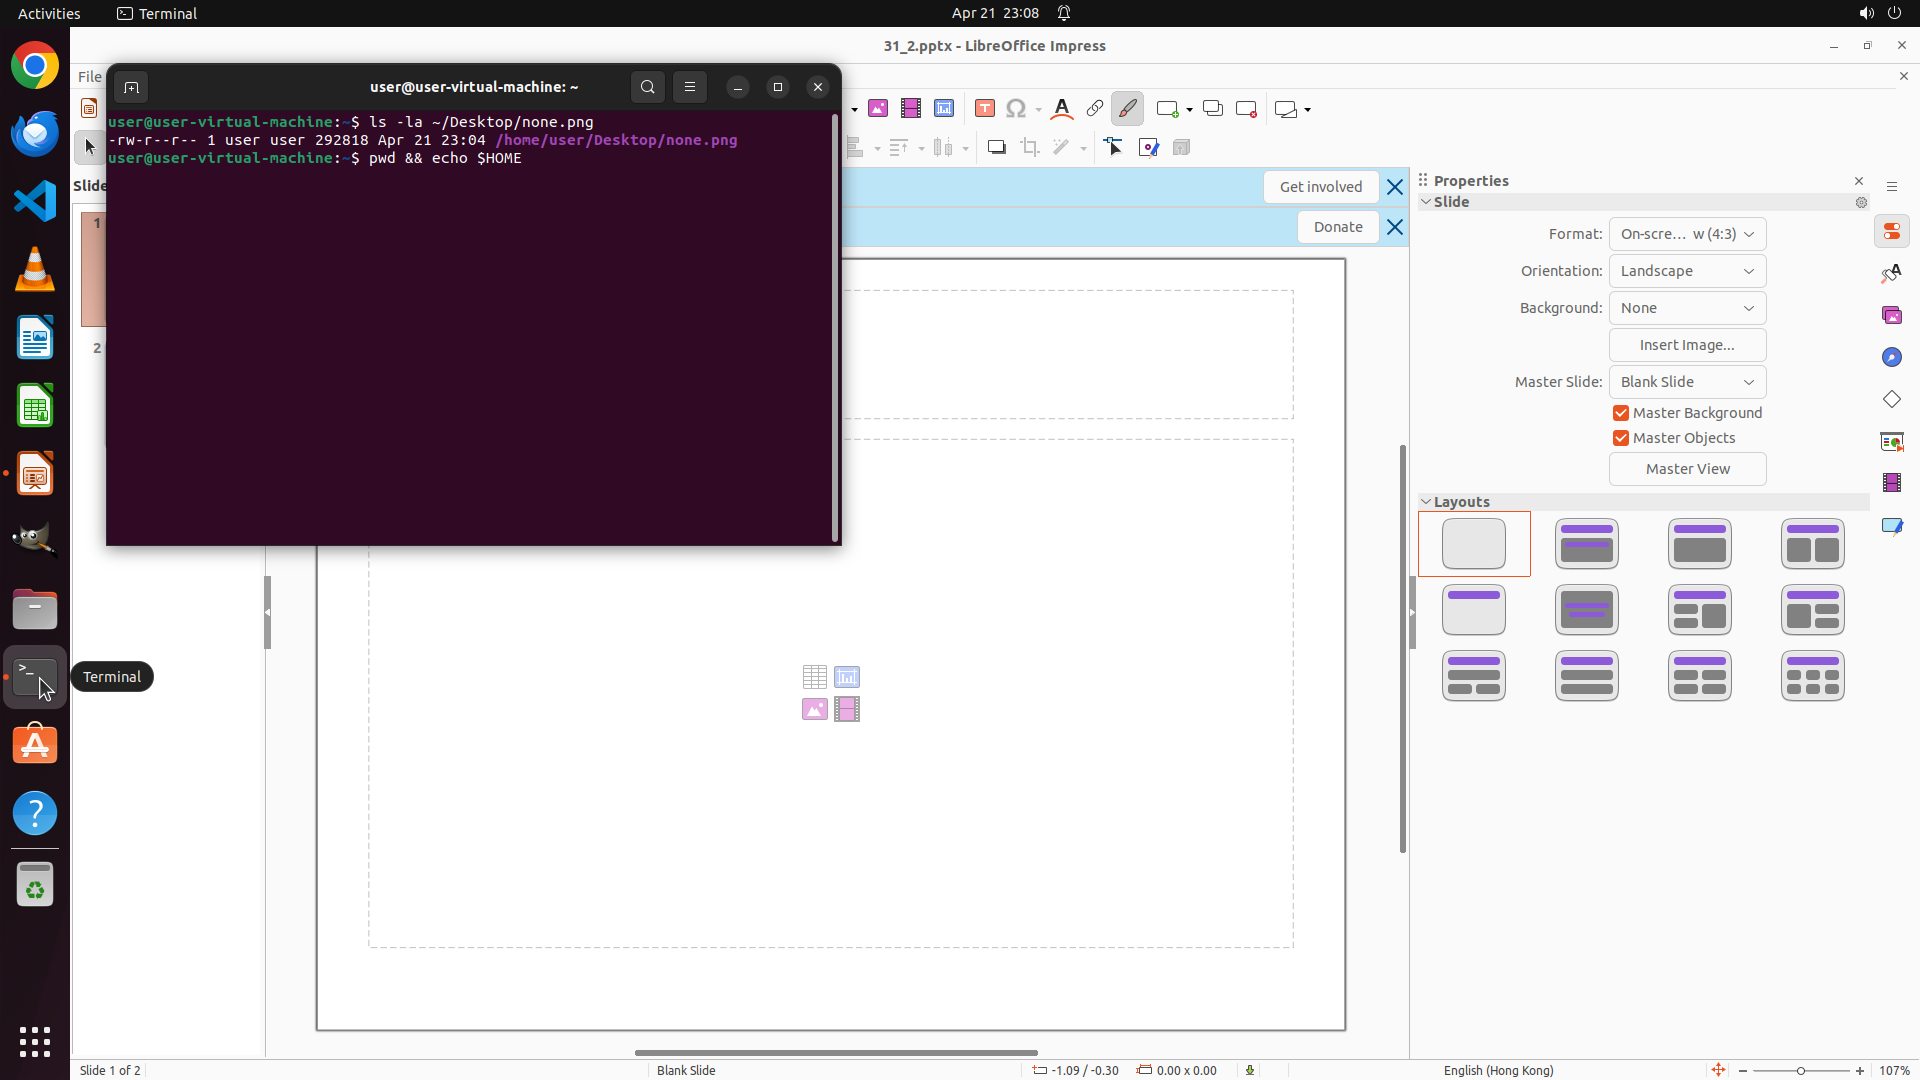Expand the Orientation Landscape dropdown
Screen dimensions: 1920x1080
click(x=1687, y=271)
